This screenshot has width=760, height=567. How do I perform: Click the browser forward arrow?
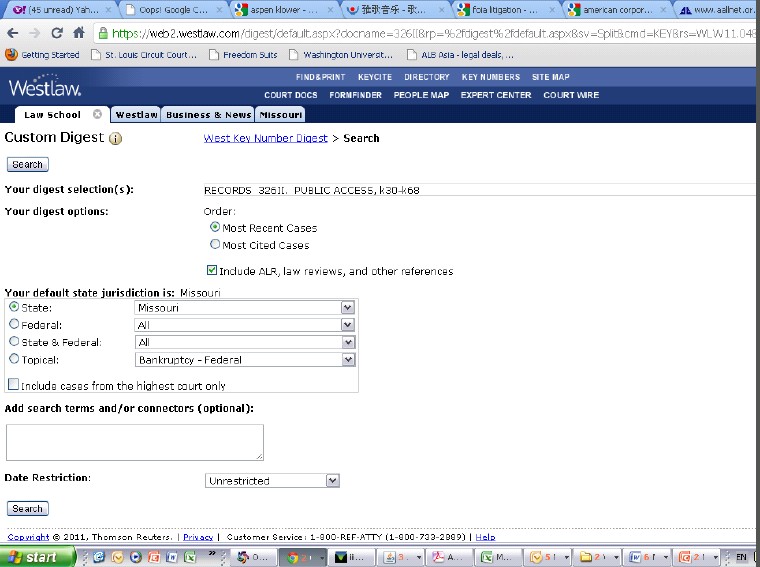(35, 32)
